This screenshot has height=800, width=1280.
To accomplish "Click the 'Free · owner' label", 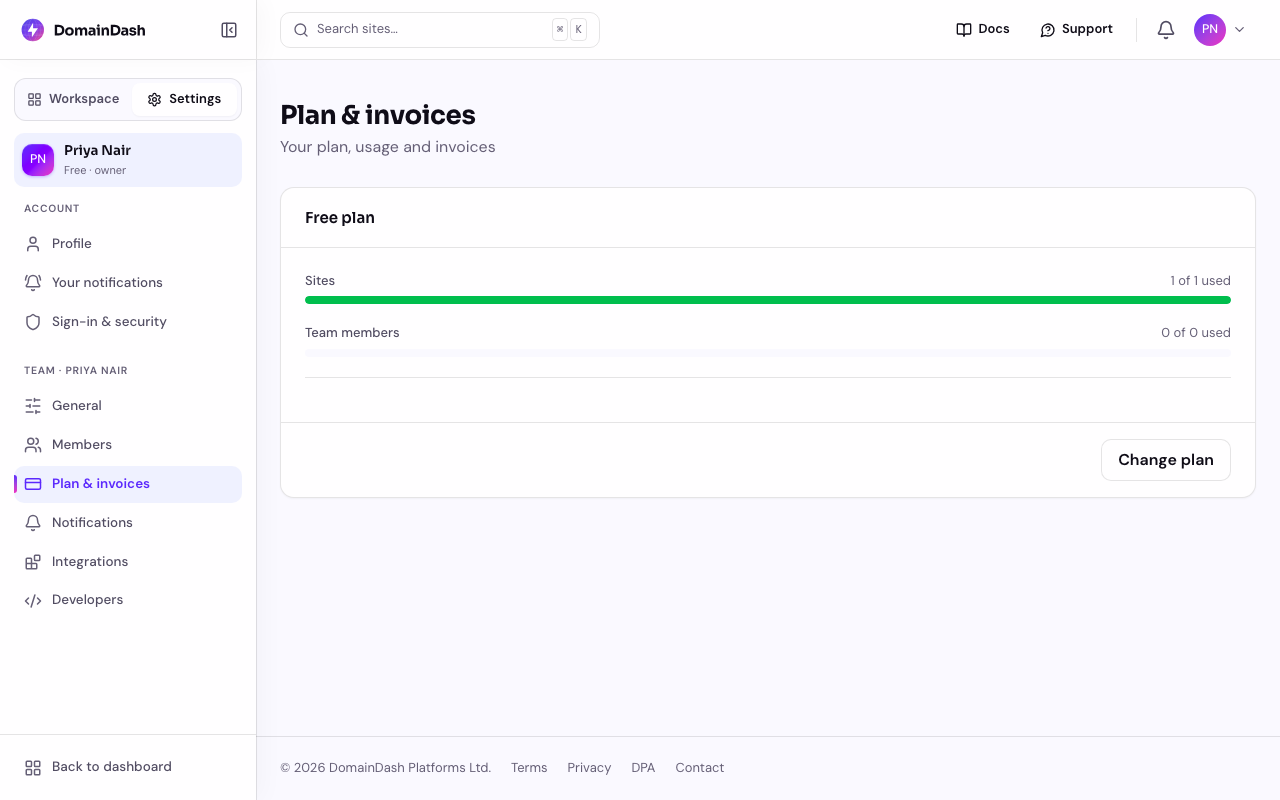I will click(95, 171).
